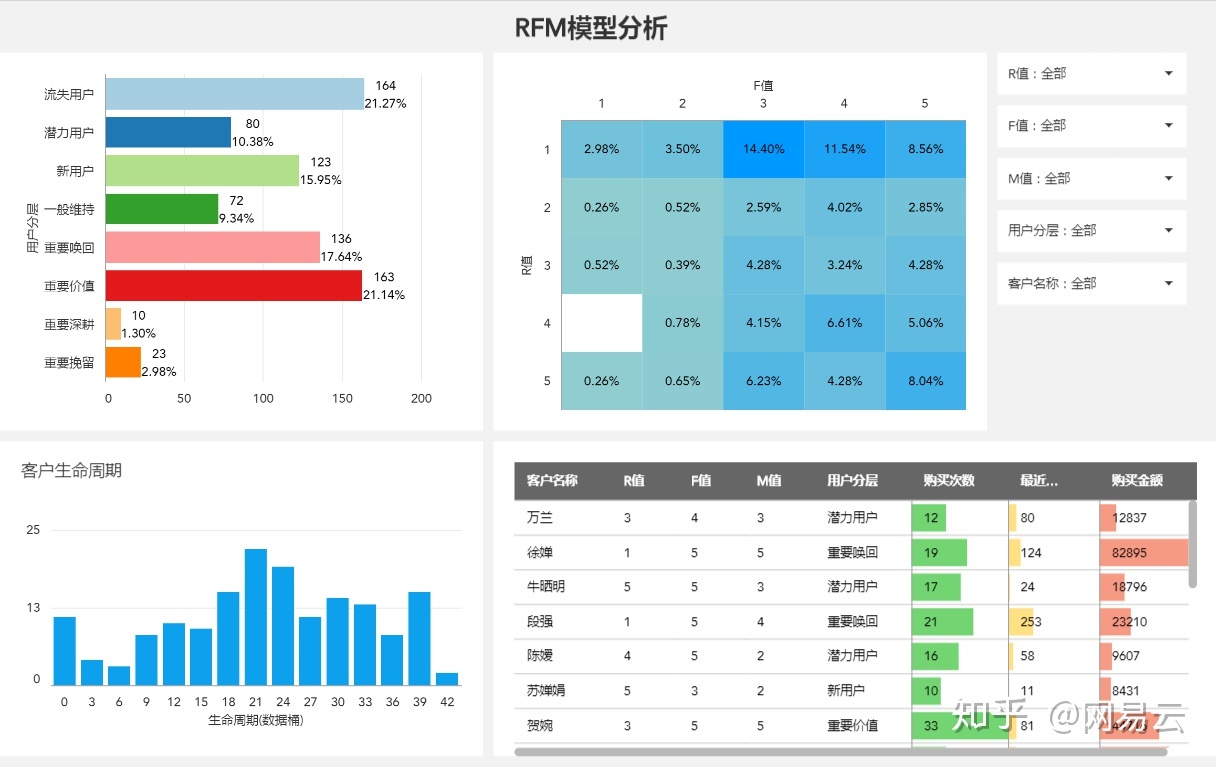Click the dropdown arrow beside R值 filter
Viewport: 1216px width, 767px height.
click(x=1168, y=73)
